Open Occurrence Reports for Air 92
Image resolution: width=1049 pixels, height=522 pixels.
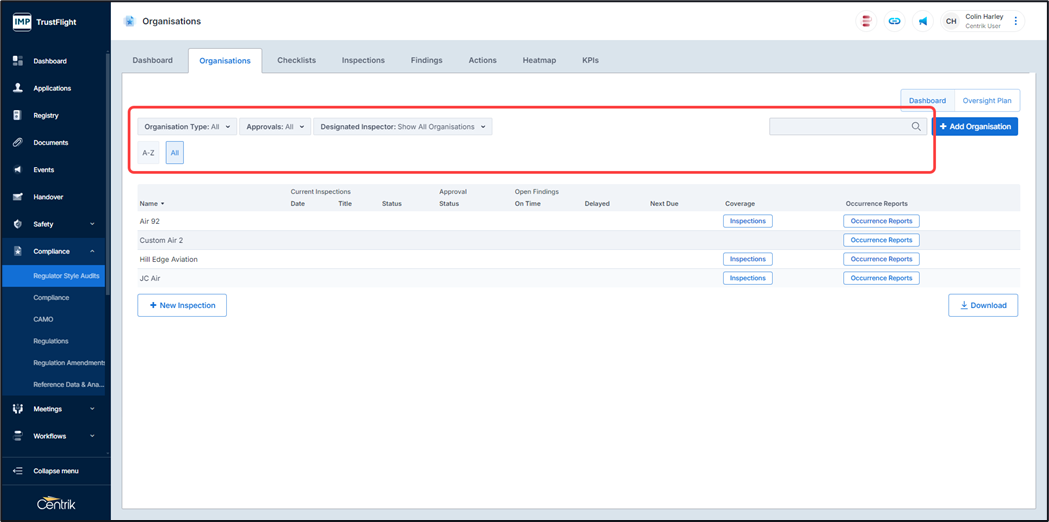click(881, 221)
